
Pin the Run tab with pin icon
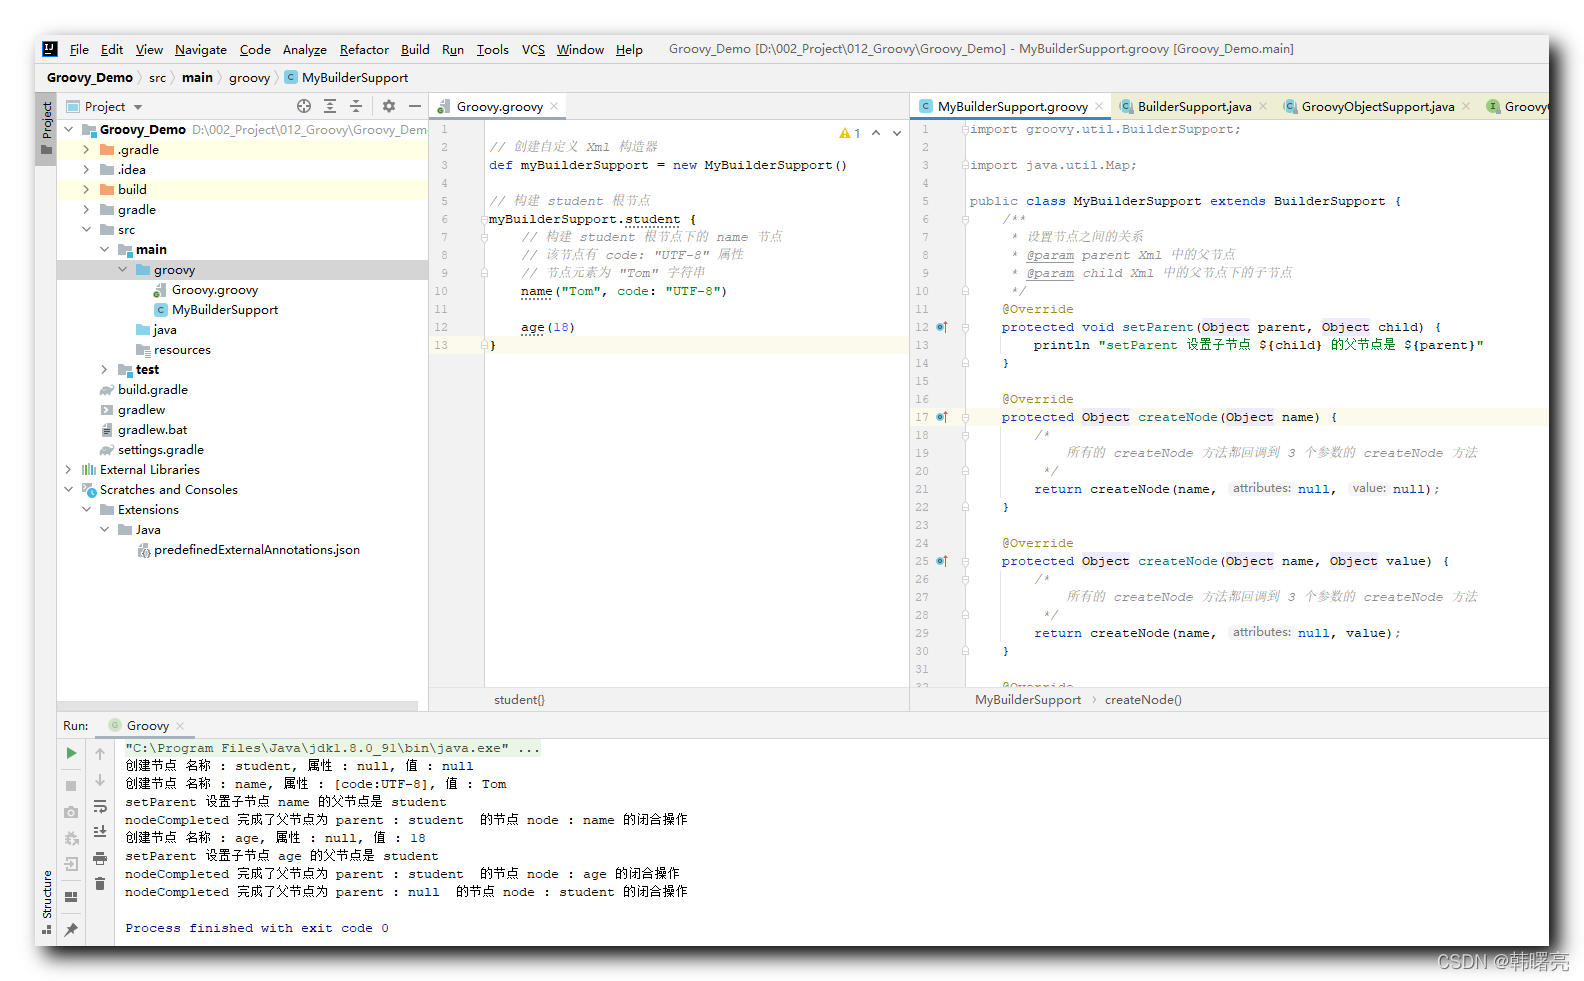tap(71, 930)
